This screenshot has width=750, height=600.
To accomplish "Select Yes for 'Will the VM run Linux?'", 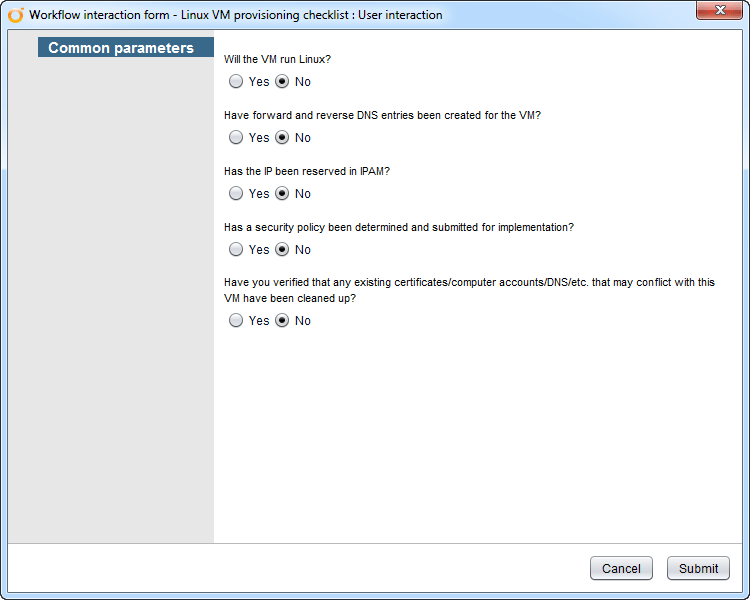I will click(236, 82).
